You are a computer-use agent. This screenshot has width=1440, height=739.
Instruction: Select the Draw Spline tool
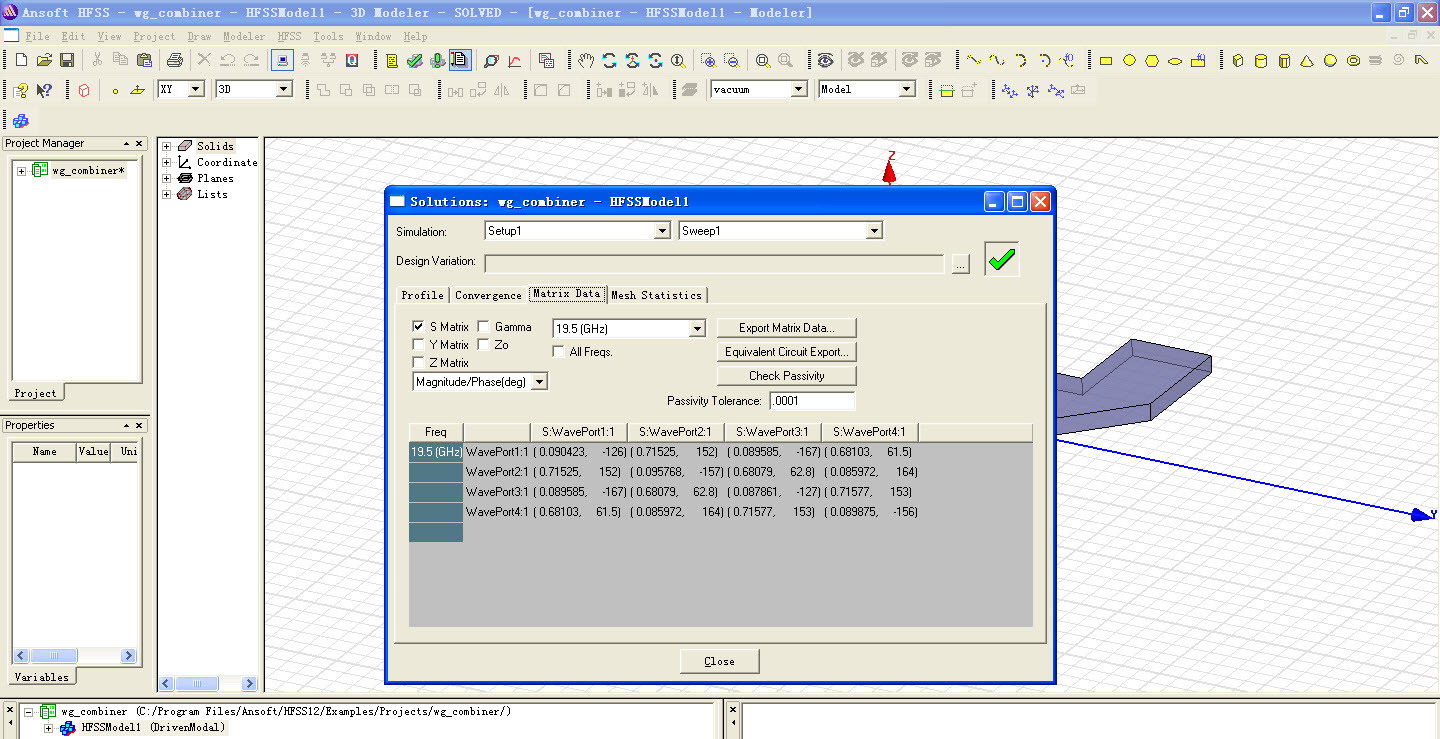click(997, 60)
